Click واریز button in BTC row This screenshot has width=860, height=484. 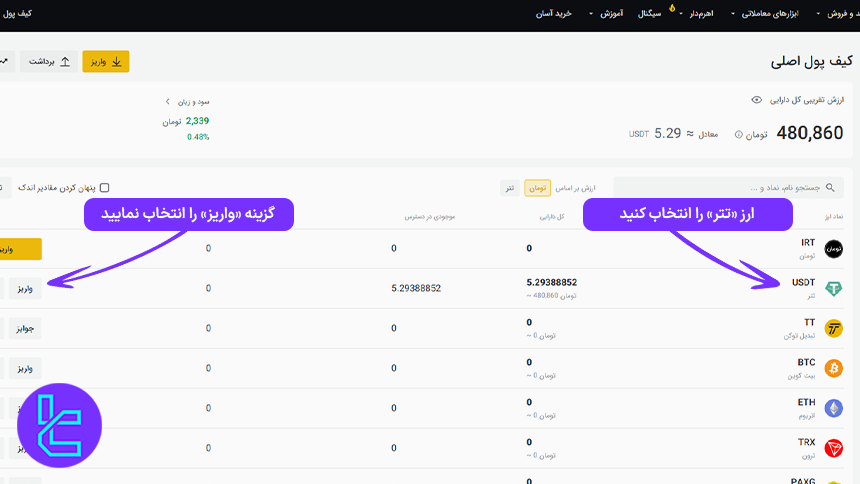[x=25, y=369]
